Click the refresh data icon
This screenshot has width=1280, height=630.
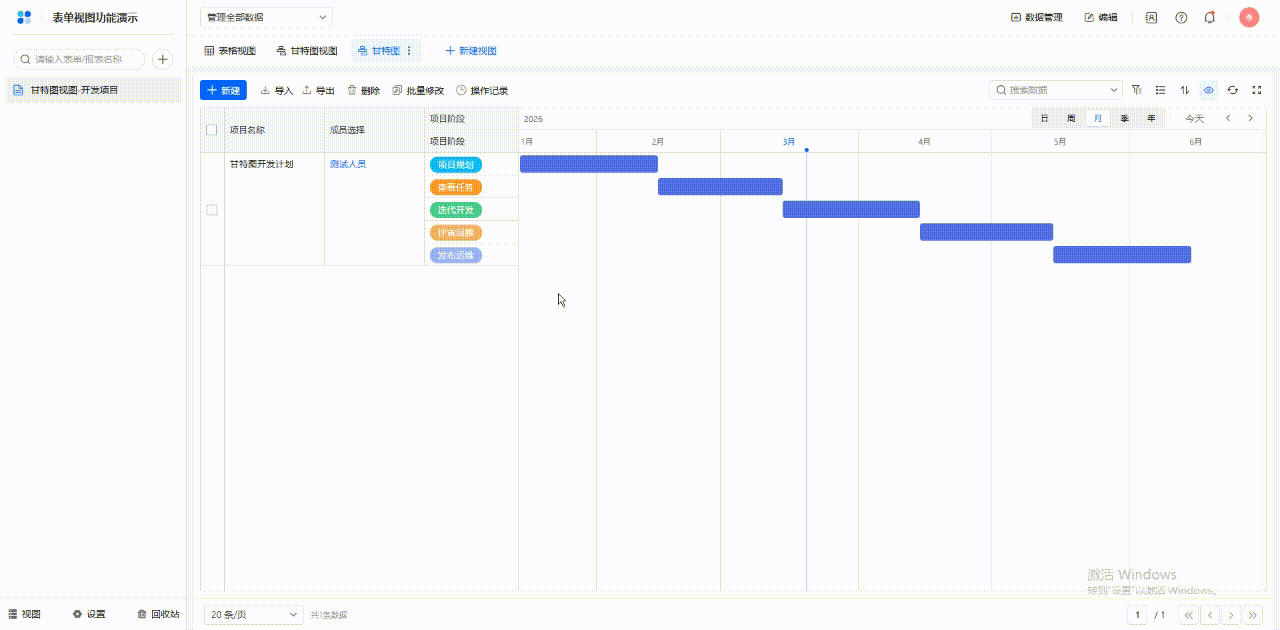click(1233, 90)
